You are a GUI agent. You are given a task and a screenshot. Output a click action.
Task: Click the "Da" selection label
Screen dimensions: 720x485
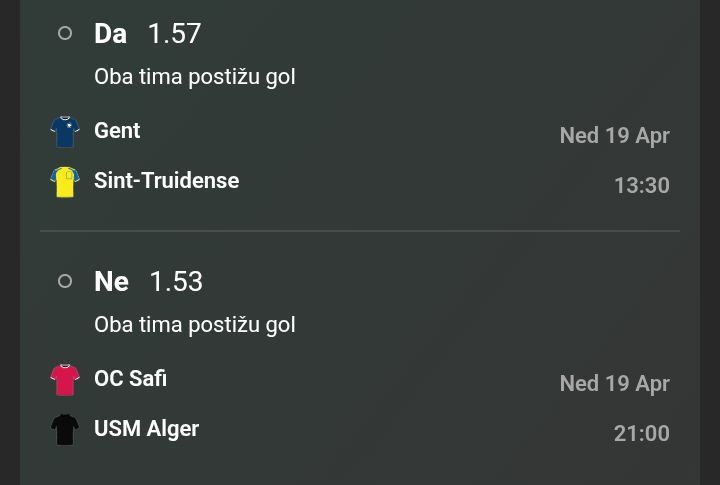pos(110,33)
